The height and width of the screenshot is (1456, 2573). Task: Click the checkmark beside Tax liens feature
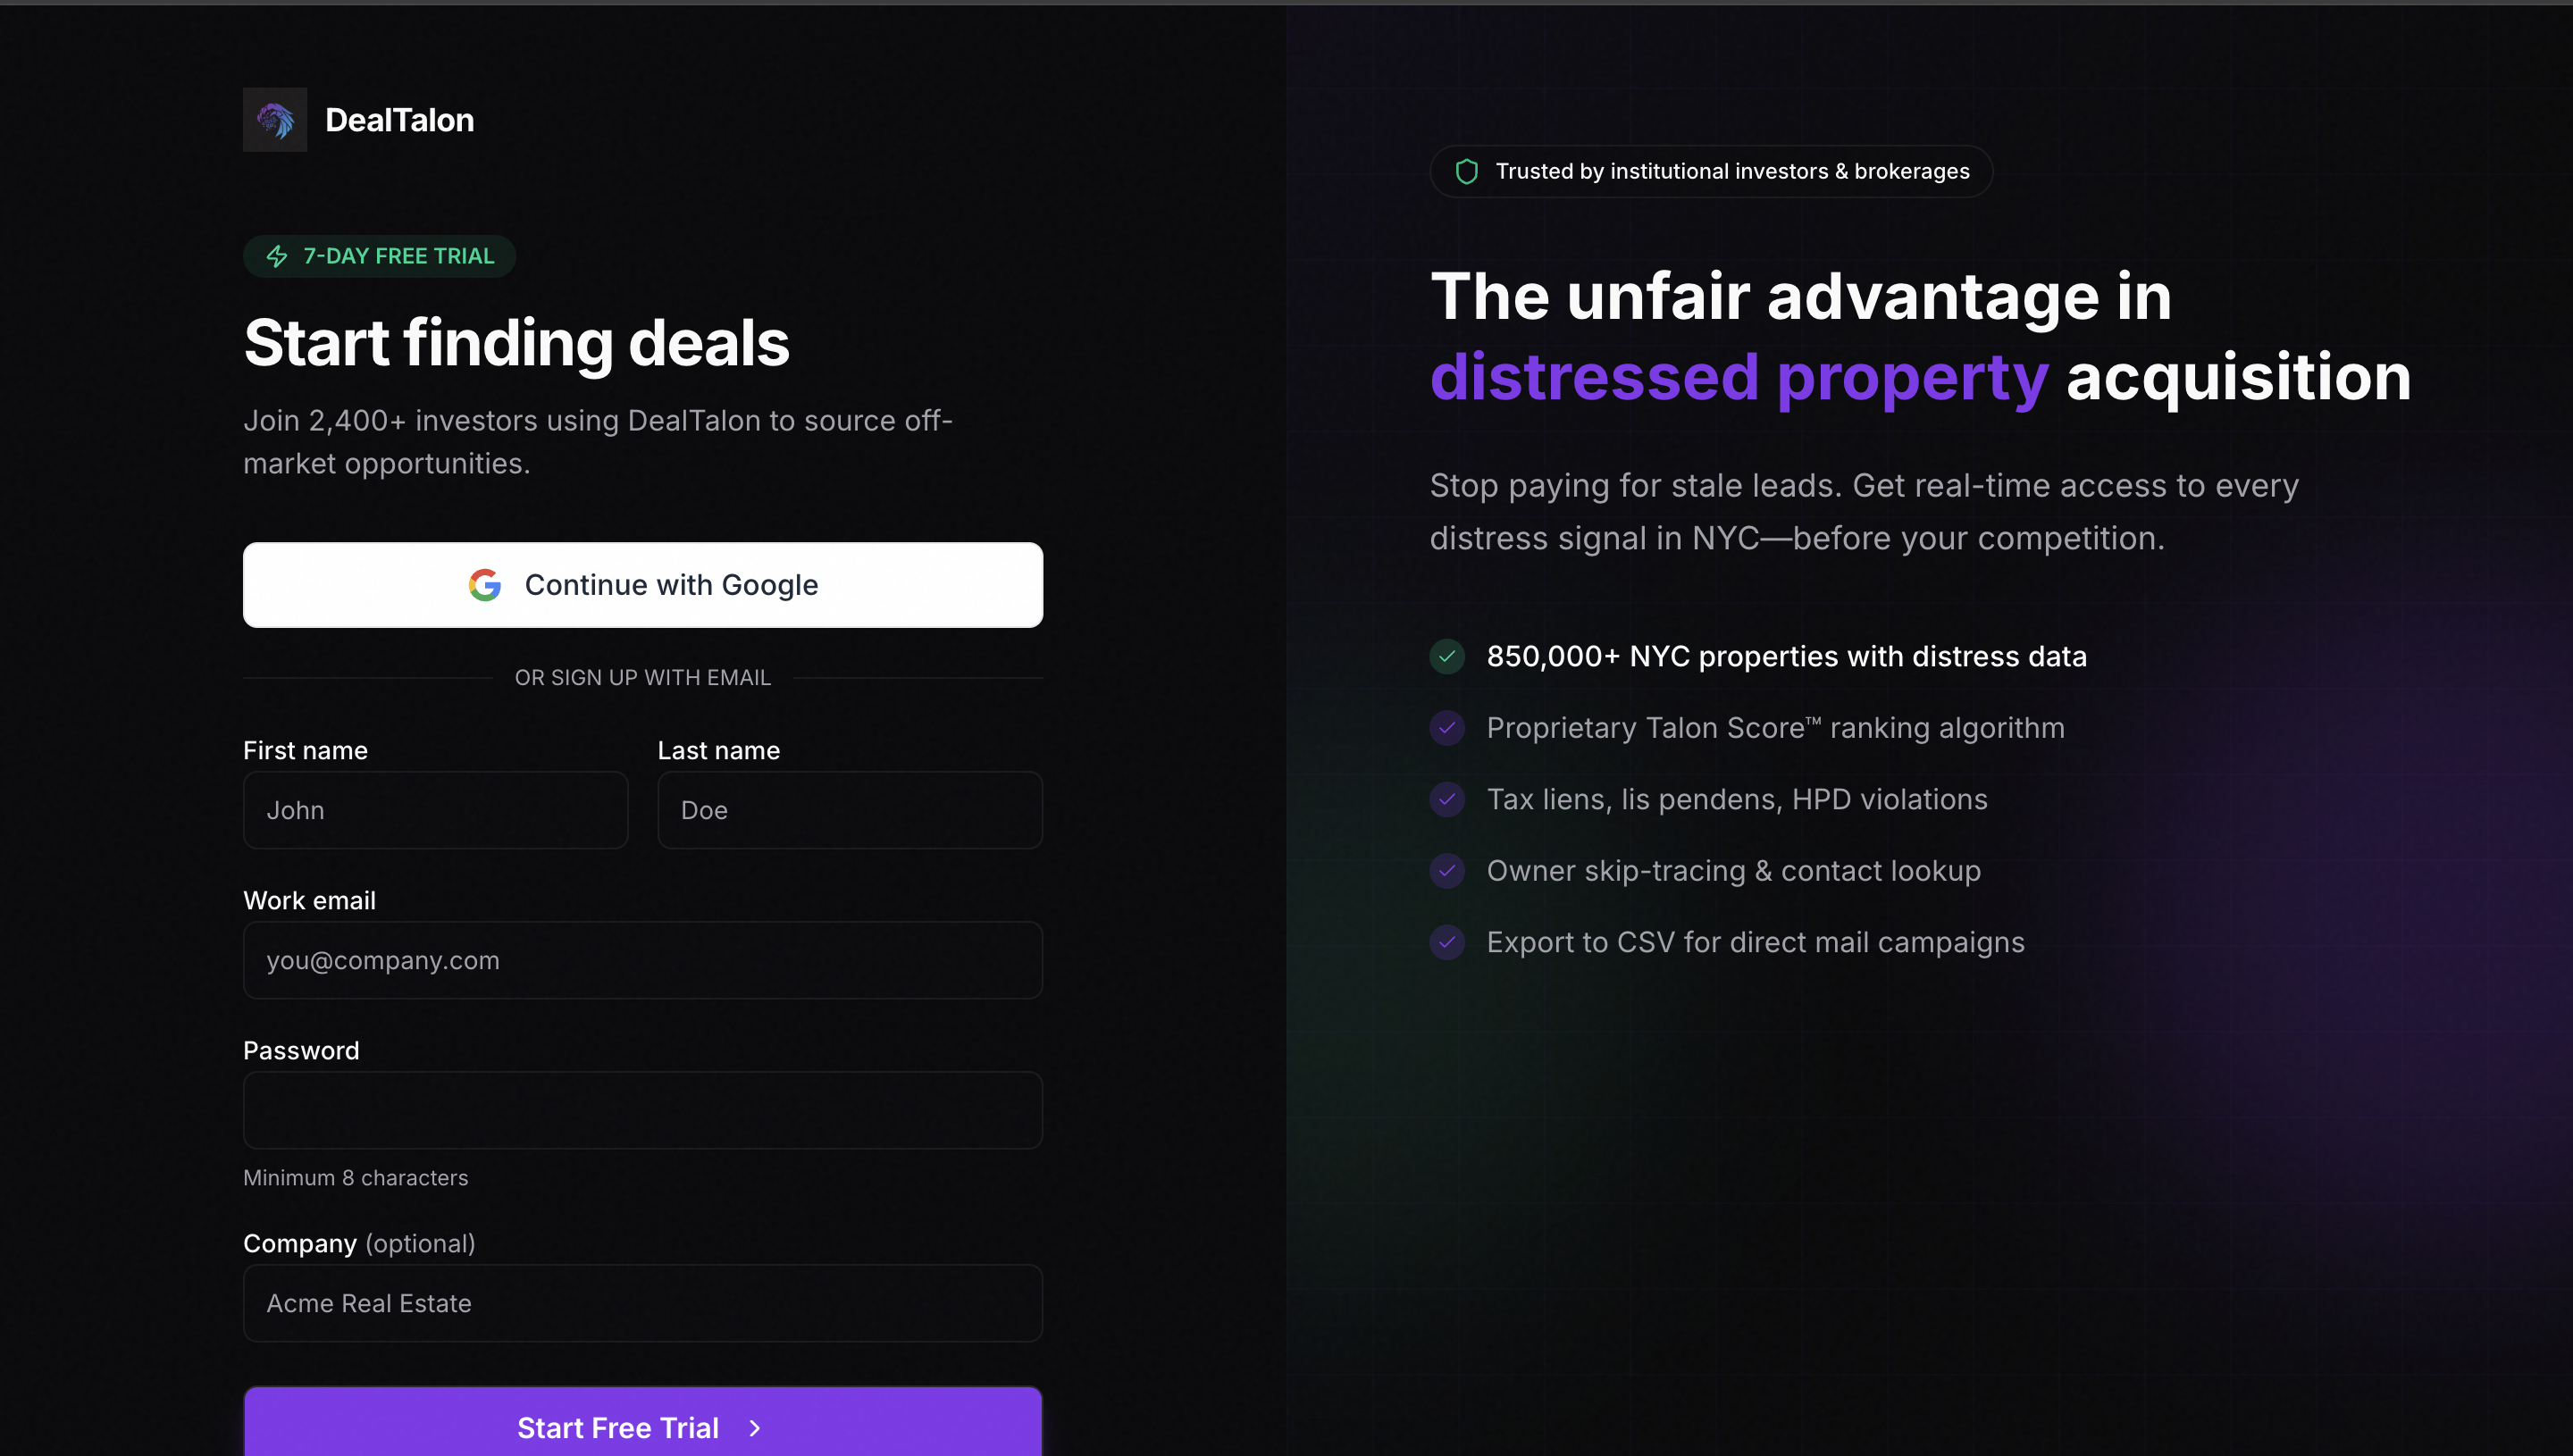coord(1447,800)
